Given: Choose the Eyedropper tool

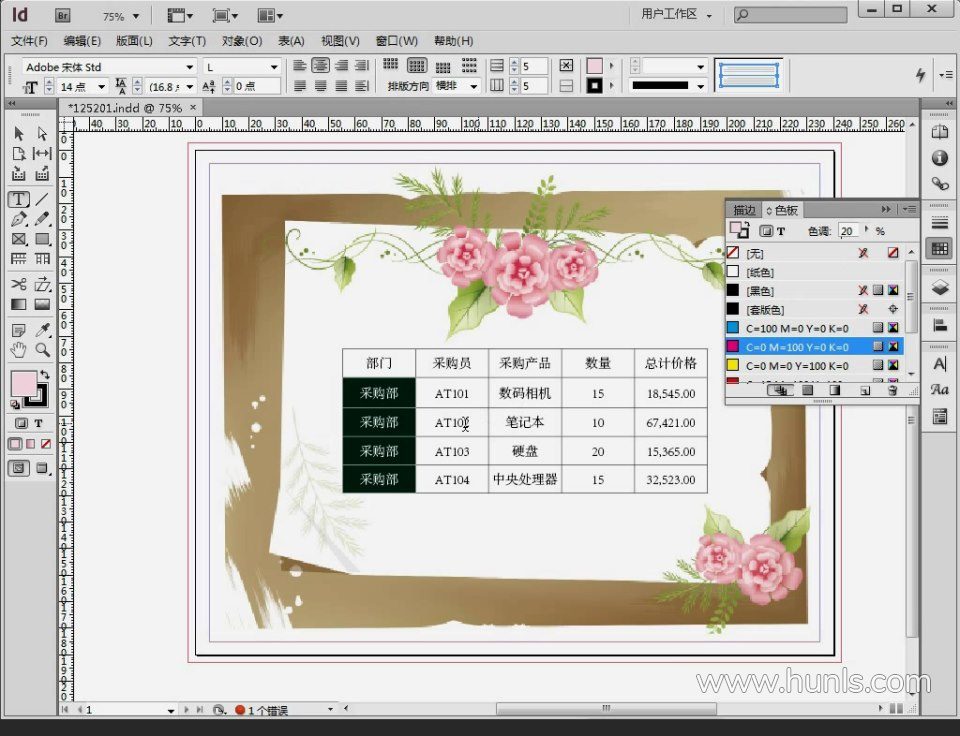Looking at the screenshot, I should click(43, 330).
